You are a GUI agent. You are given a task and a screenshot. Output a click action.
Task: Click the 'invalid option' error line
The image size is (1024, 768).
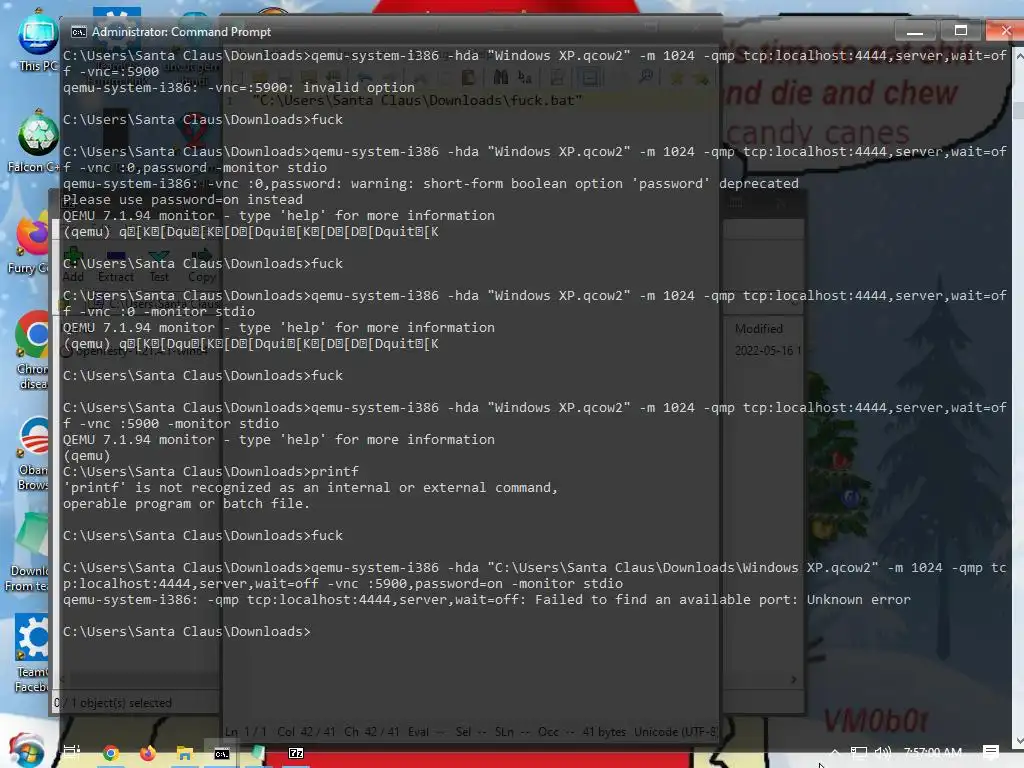pos(239,88)
